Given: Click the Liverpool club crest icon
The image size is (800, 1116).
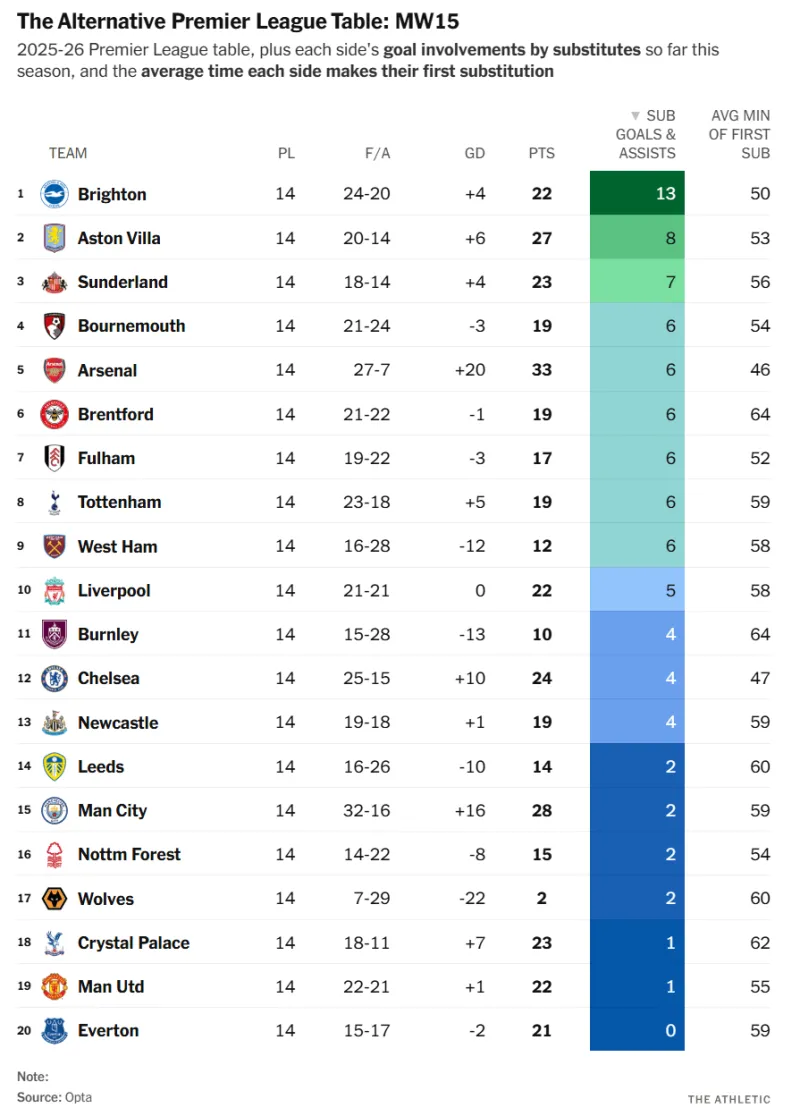Looking at the screenshot, I should click(x=54, y=590).
